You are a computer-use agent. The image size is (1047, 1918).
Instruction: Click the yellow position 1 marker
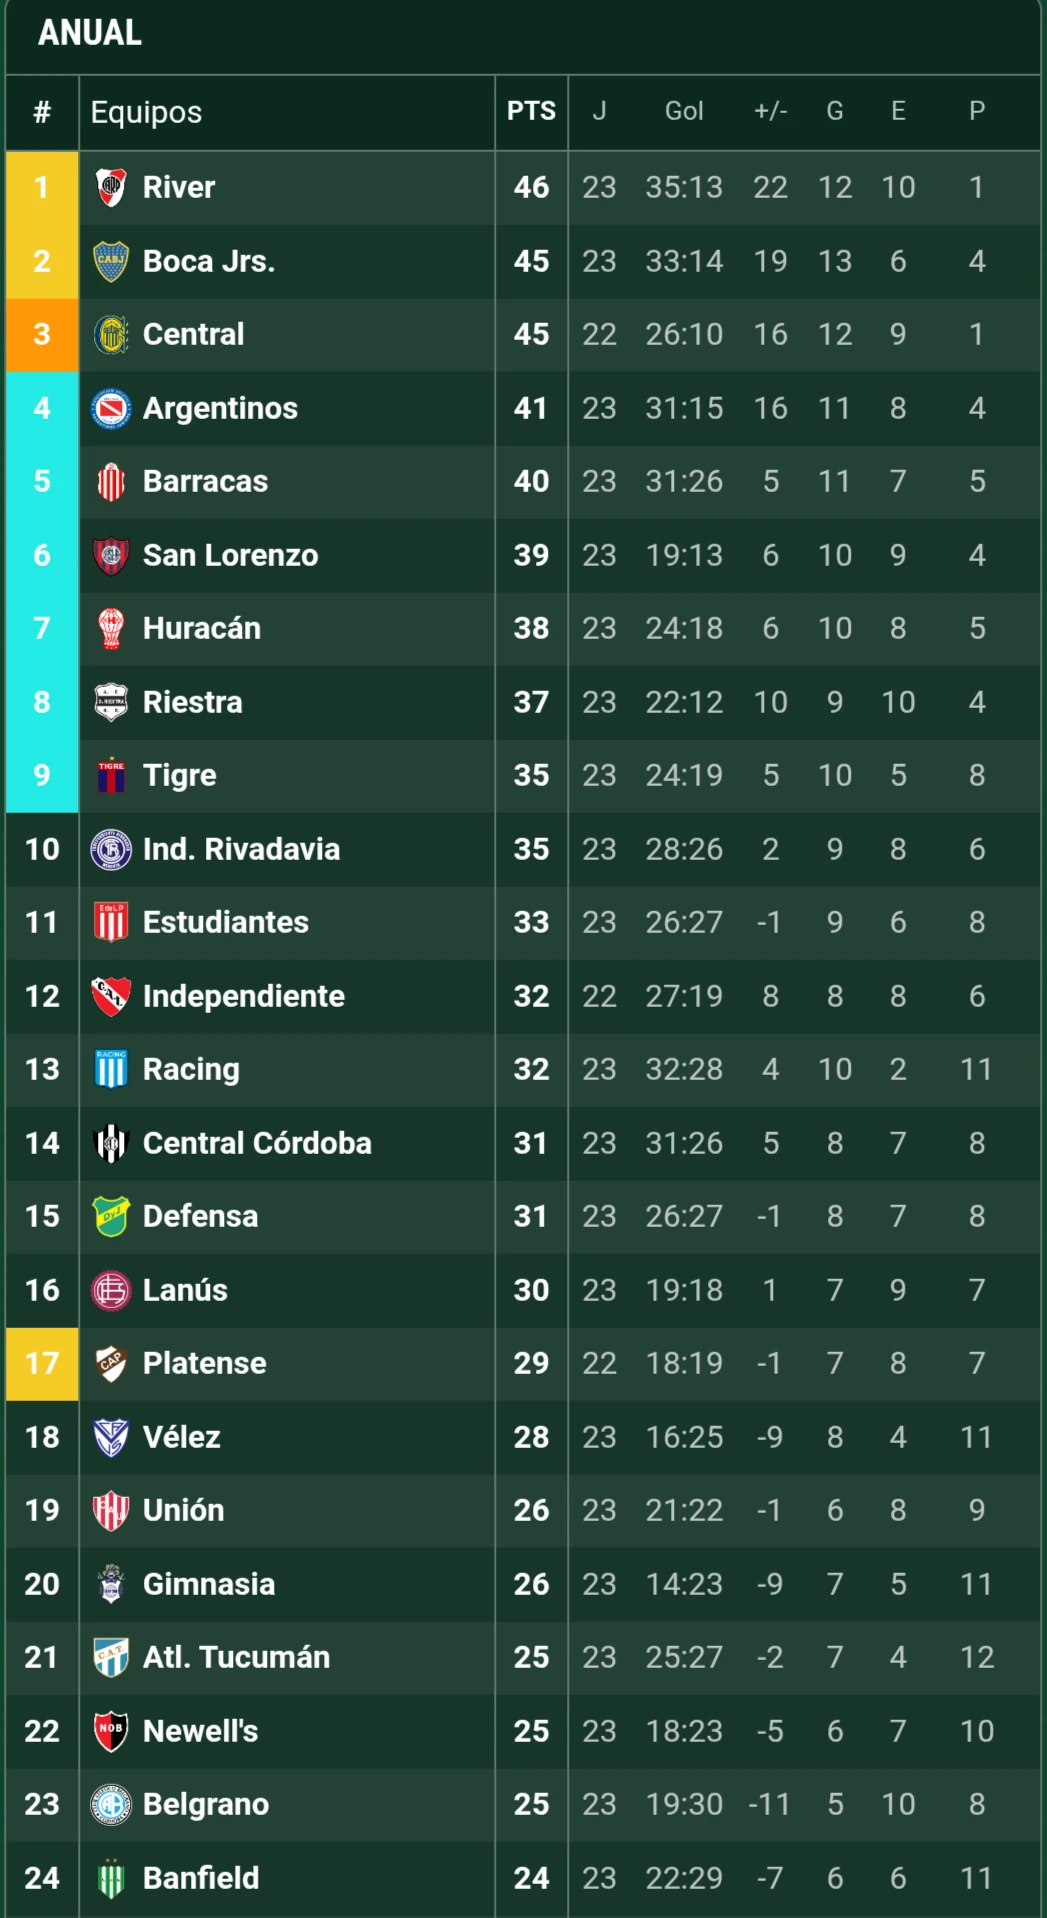[x=42, y=187]
